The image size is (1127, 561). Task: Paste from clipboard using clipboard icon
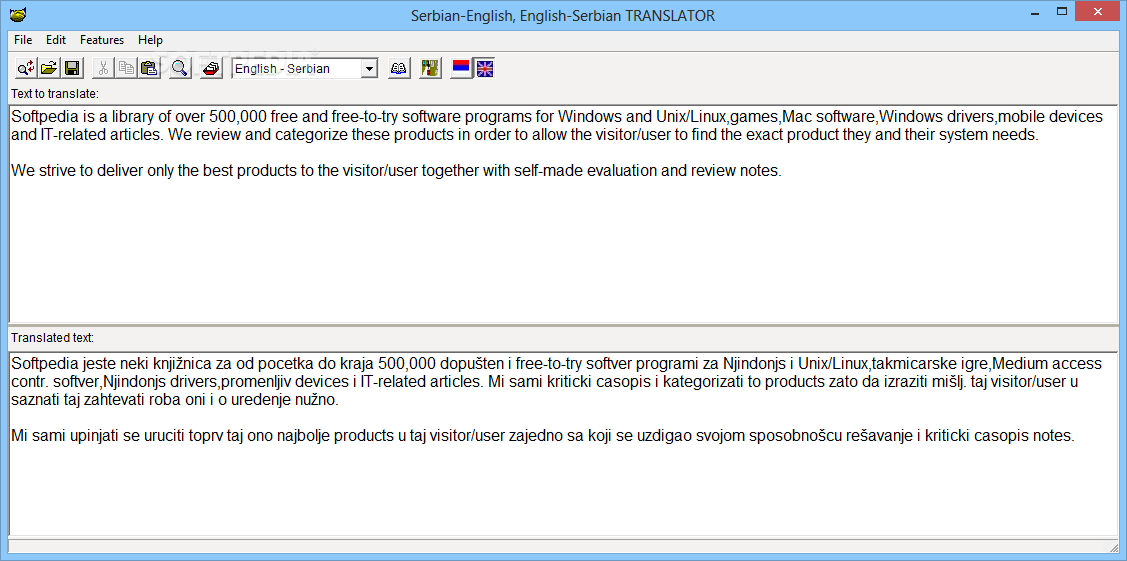[149, 68]
